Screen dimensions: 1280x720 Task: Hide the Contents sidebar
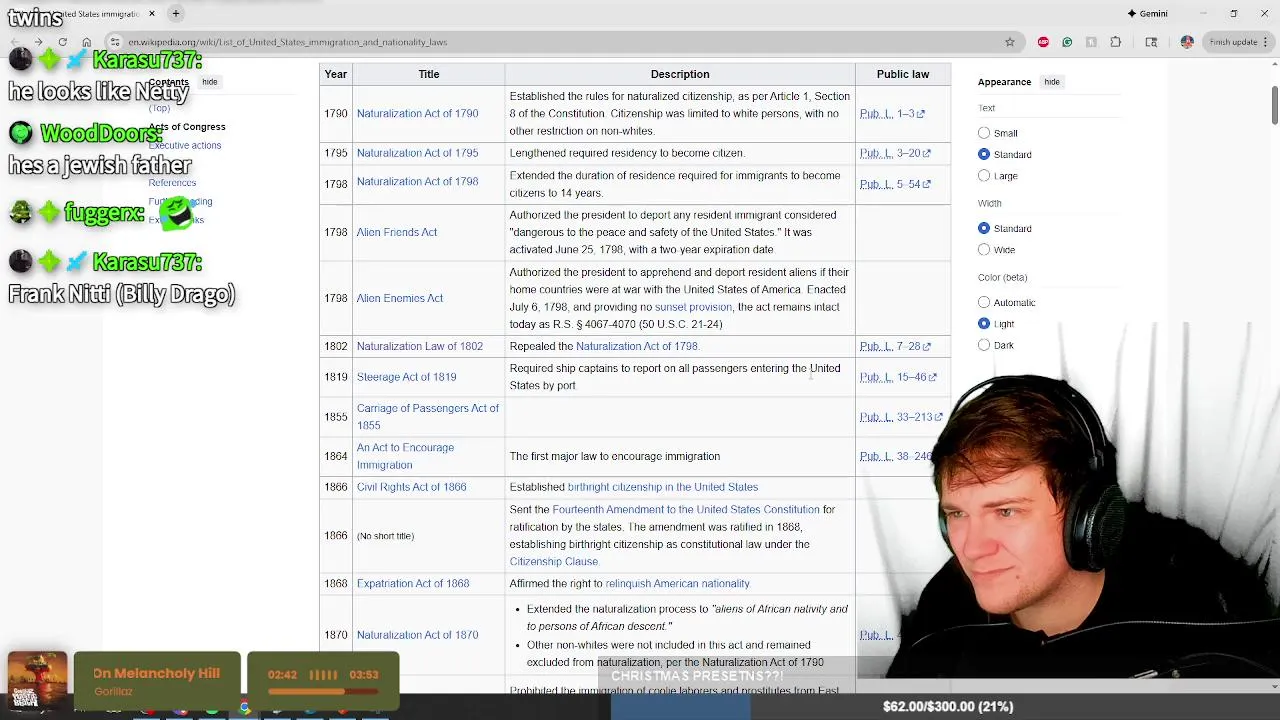tap(209, 82)
